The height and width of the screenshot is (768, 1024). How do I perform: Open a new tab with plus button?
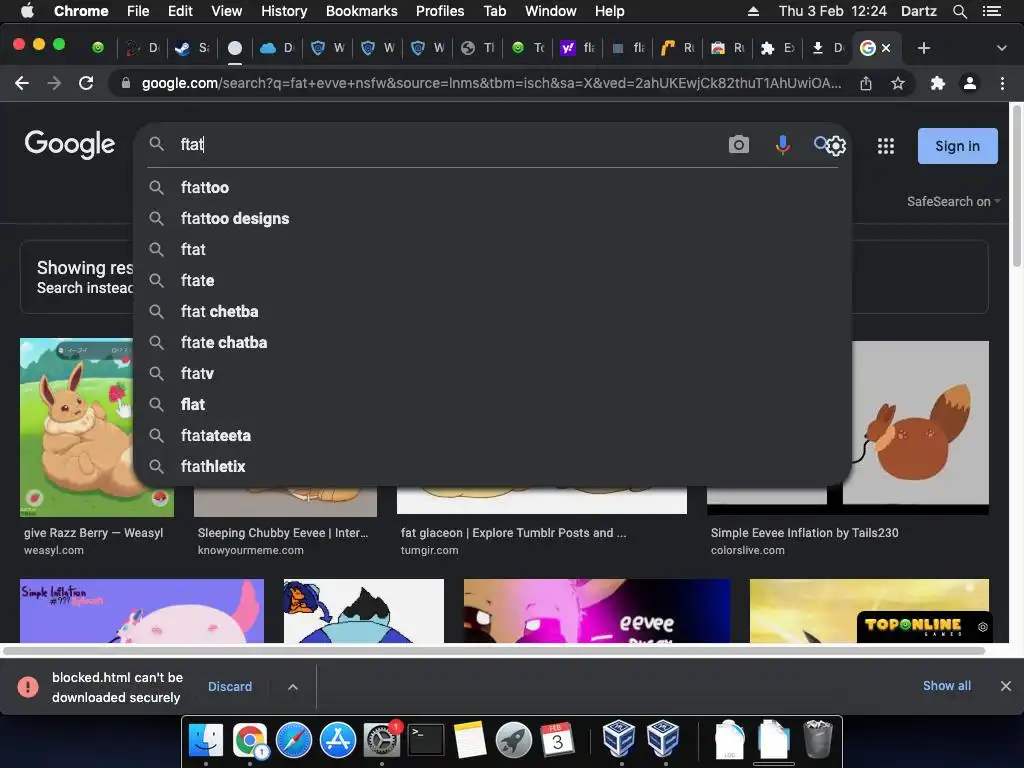923,48
